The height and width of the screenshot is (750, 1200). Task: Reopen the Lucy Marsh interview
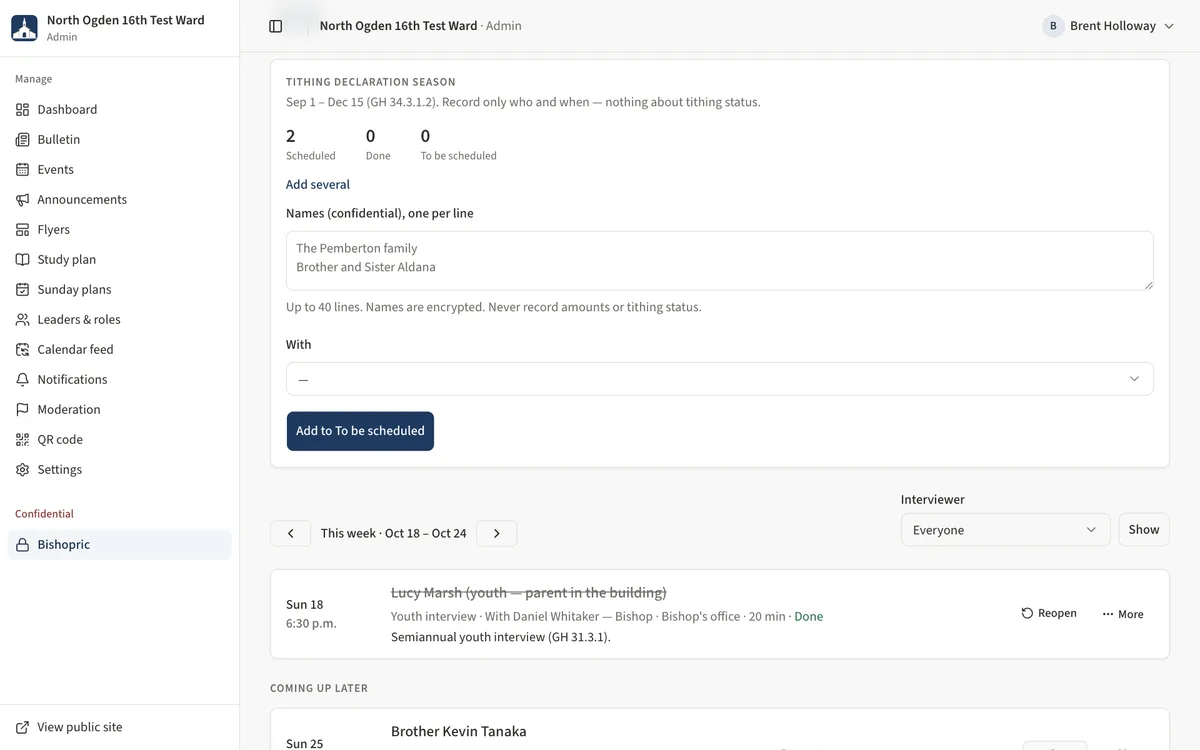pyautogui.click(x=1049, y=614)
